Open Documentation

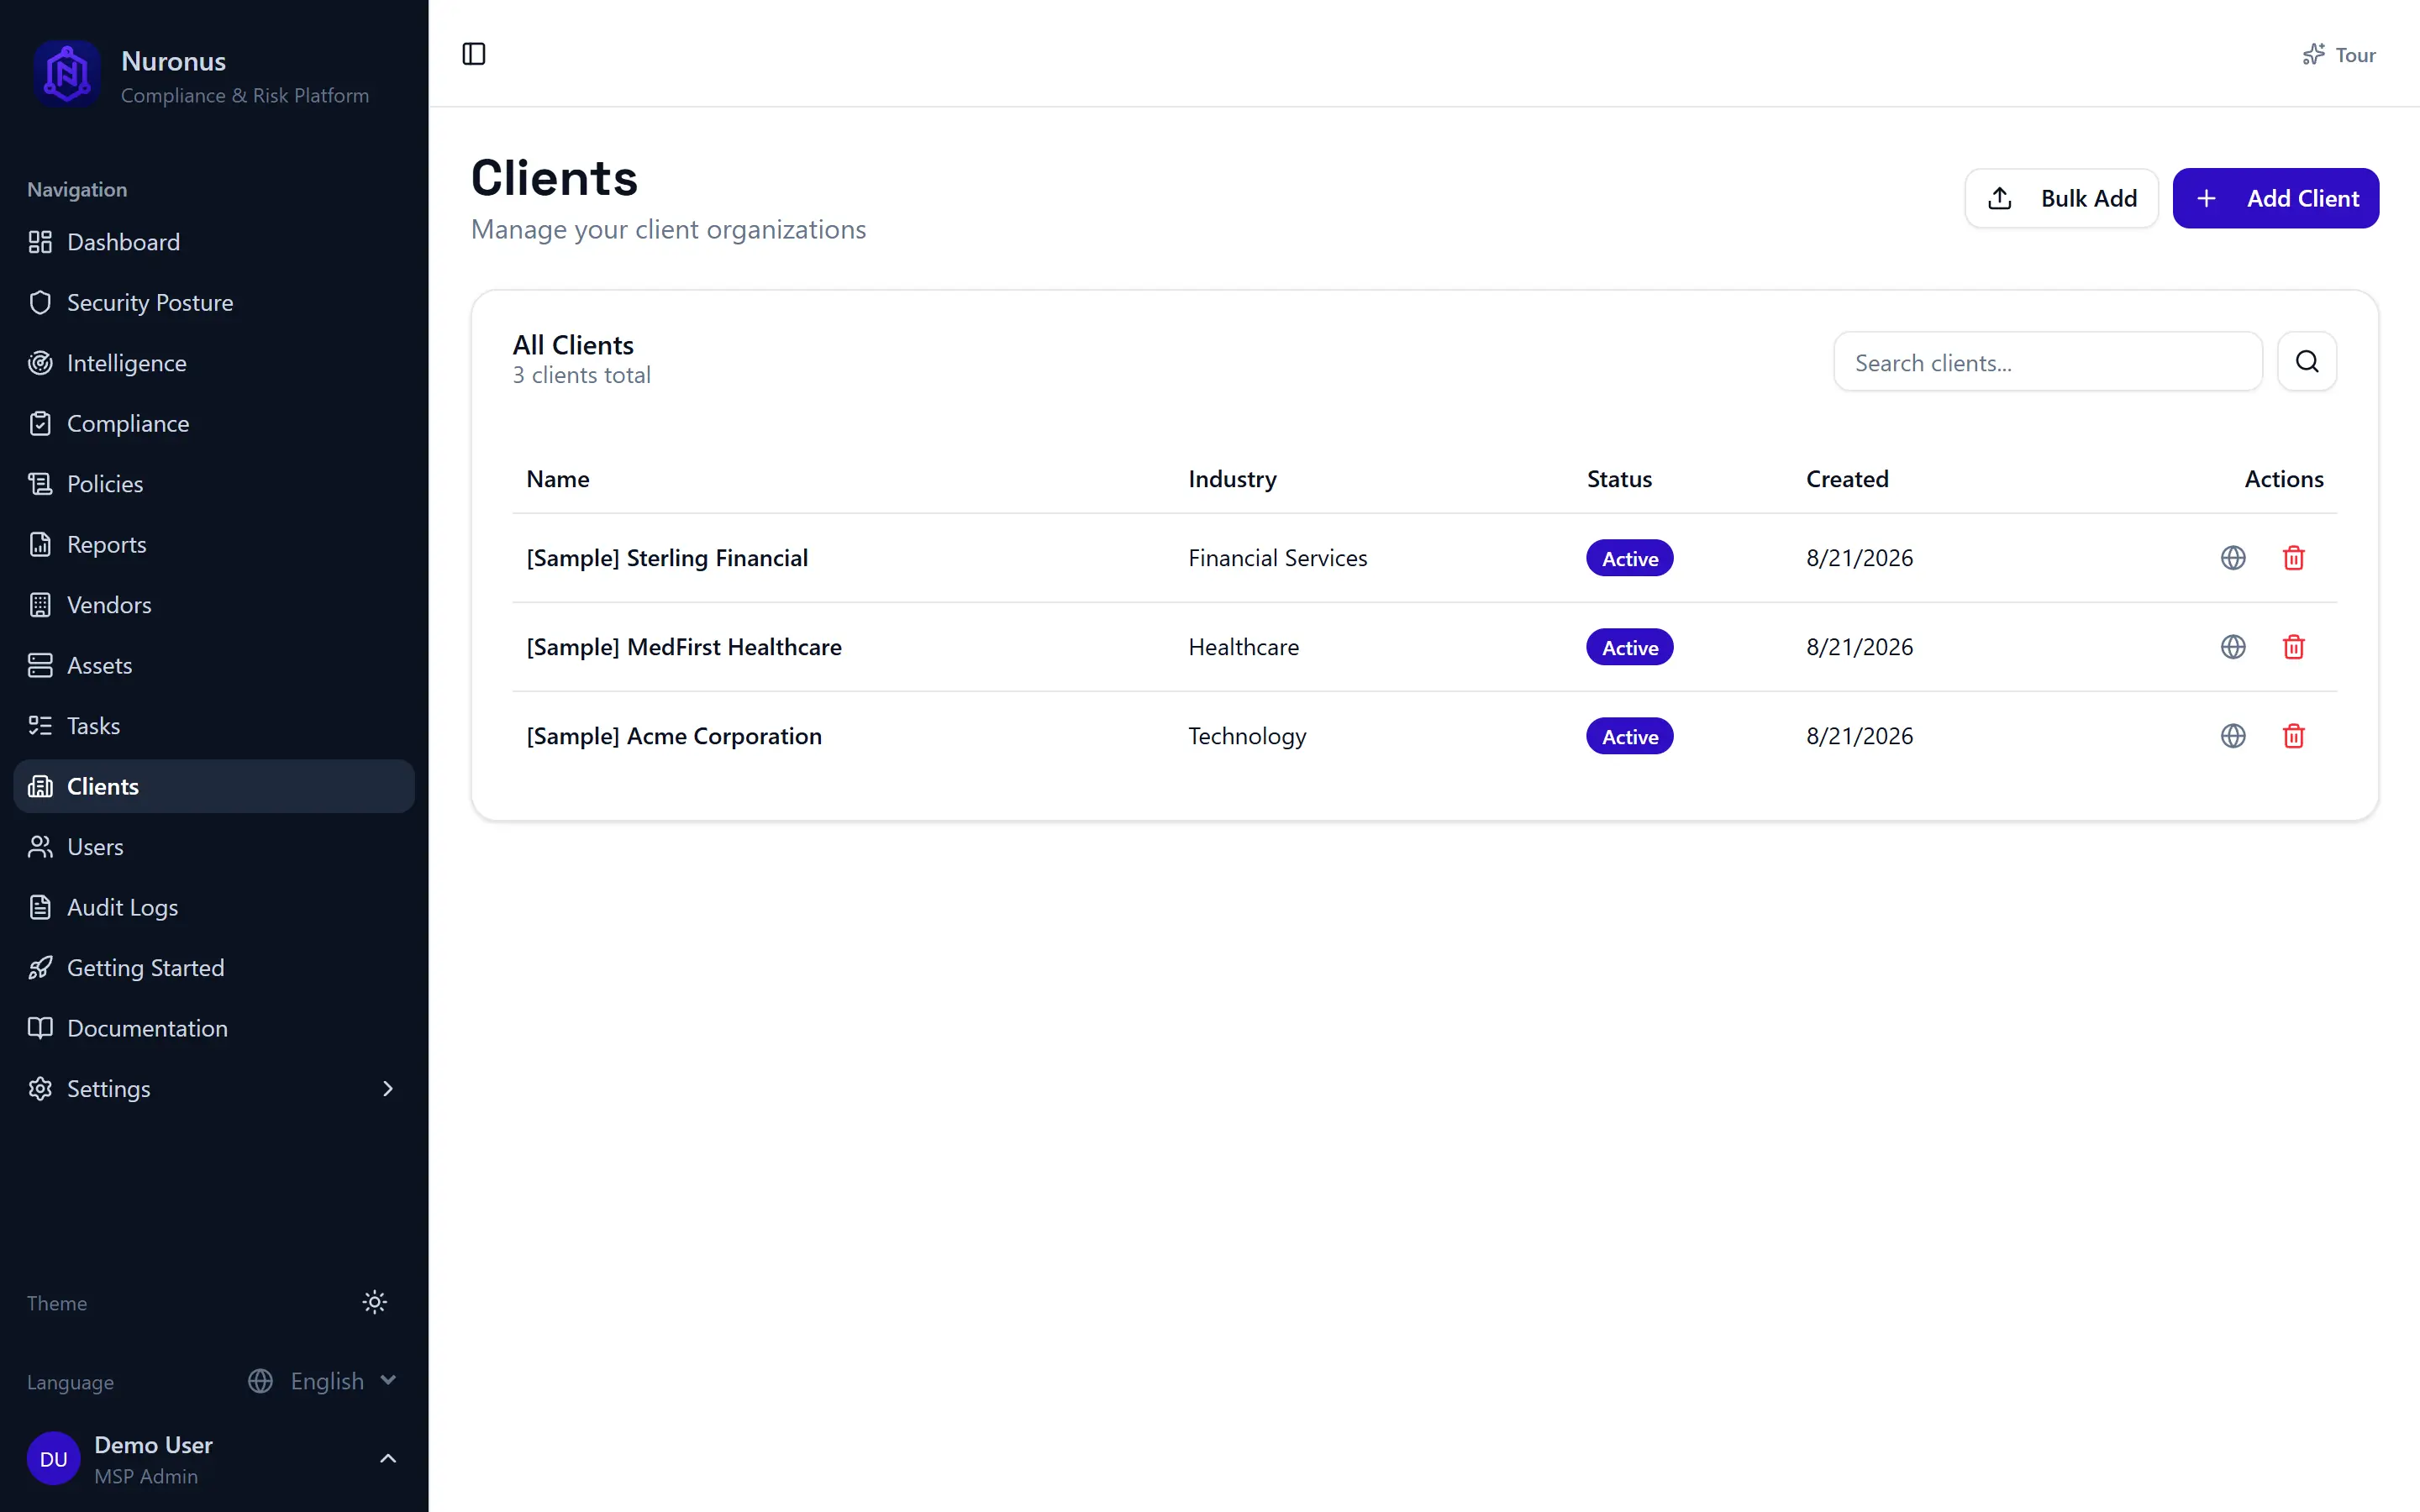point(214,1028)
